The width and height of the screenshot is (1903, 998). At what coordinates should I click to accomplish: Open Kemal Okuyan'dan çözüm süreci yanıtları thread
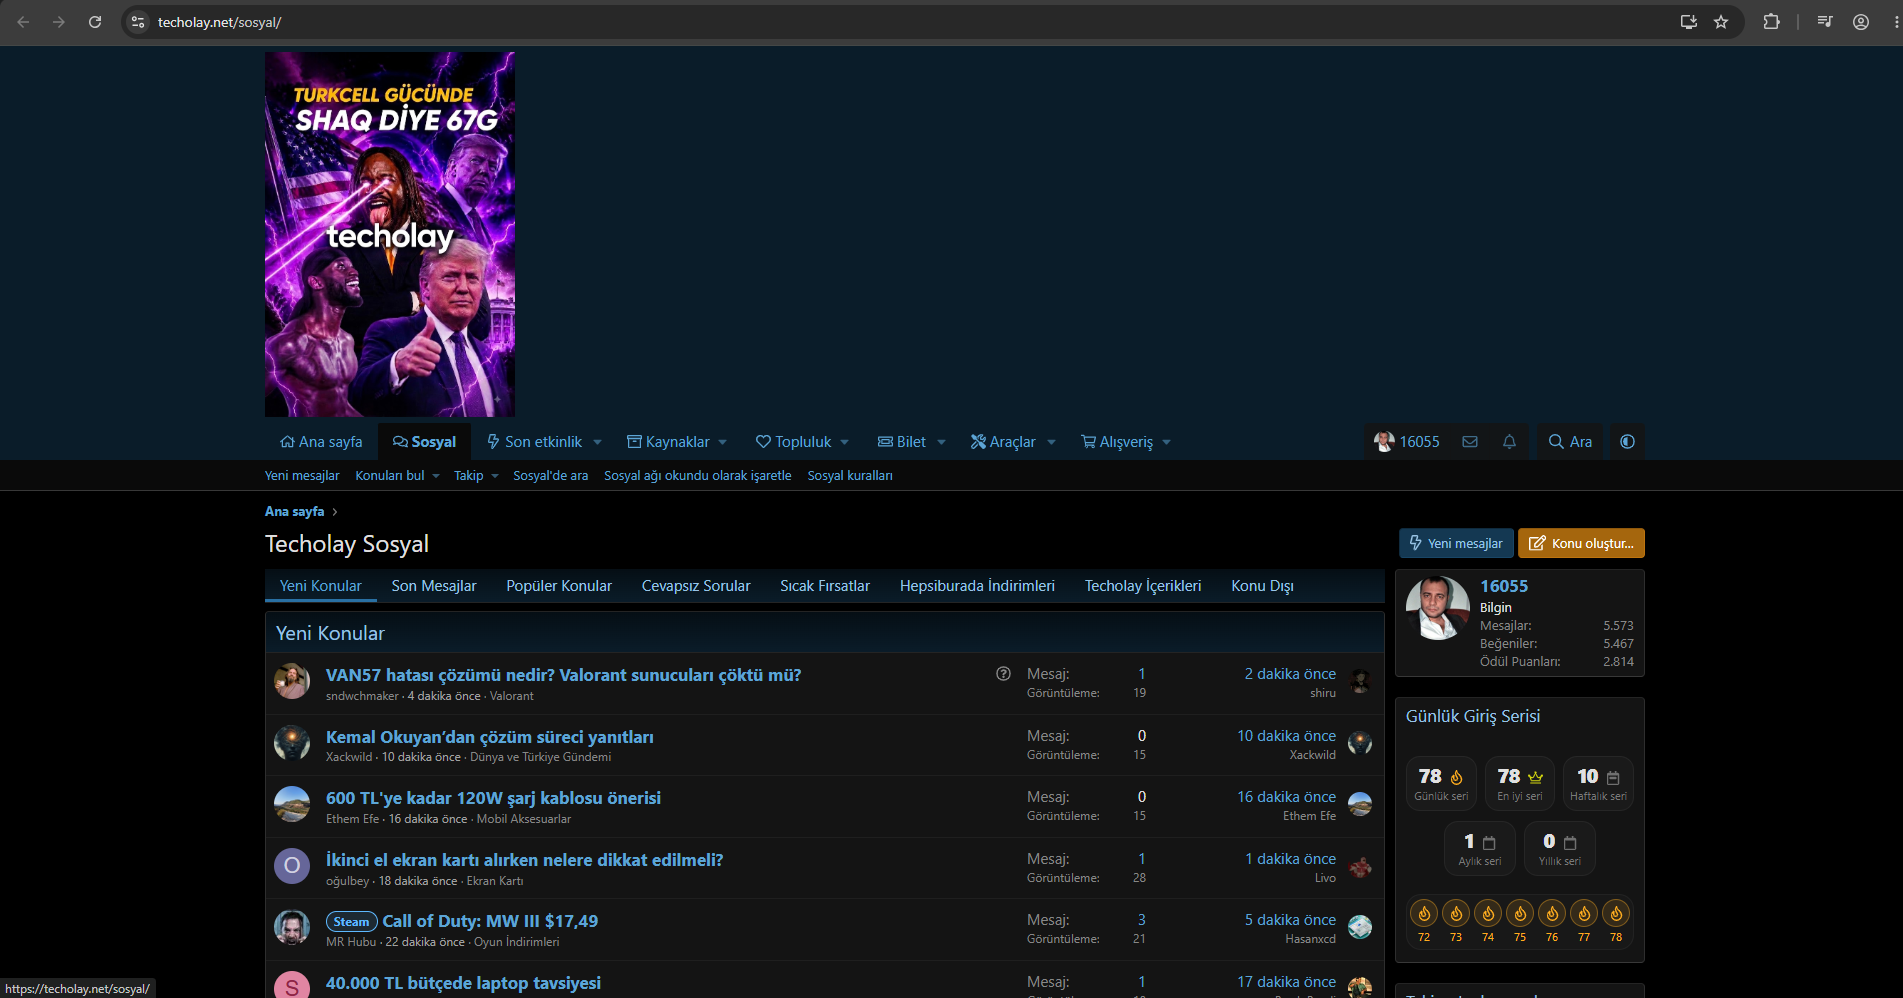490,737
